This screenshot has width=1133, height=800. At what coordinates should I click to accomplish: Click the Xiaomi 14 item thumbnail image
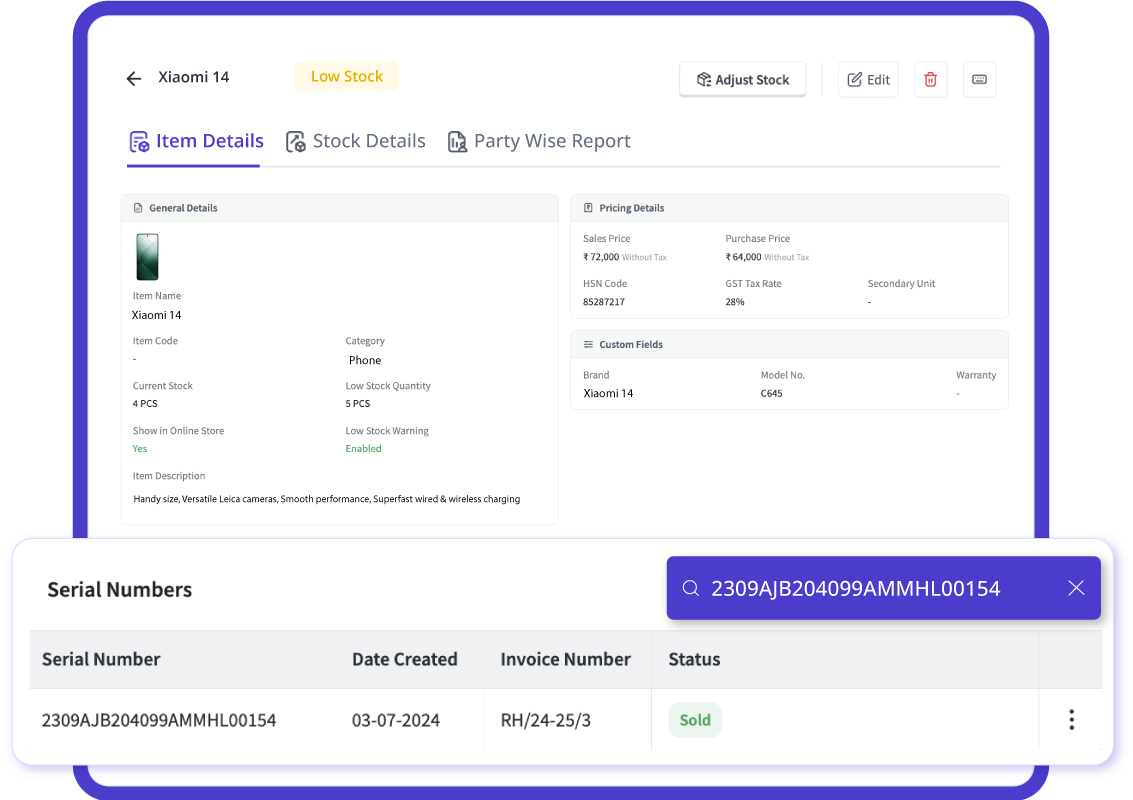tap(147, 257)
